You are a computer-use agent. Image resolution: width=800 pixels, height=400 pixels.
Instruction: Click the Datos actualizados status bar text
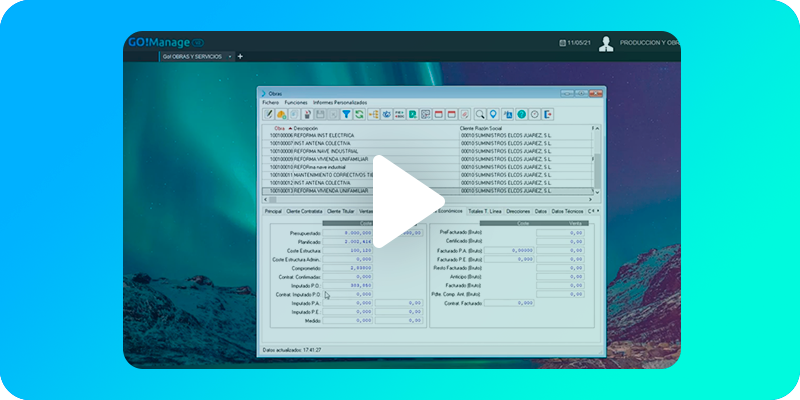(292, 350)
